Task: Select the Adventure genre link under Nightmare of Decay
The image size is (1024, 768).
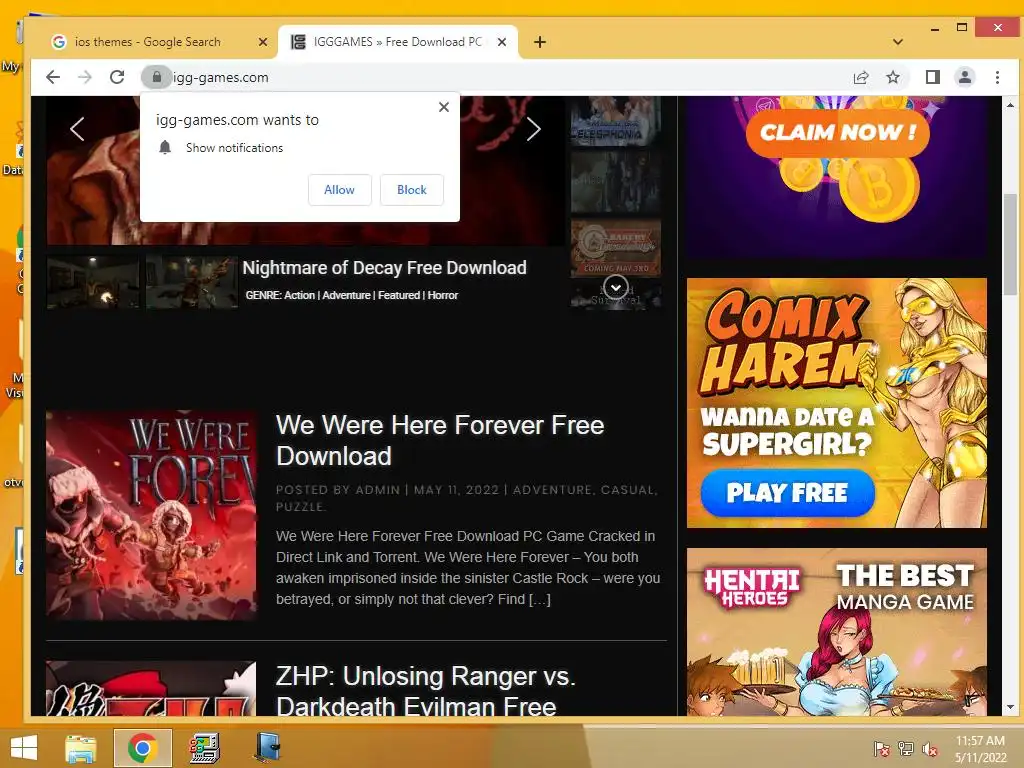Action: tap(346, 295)
